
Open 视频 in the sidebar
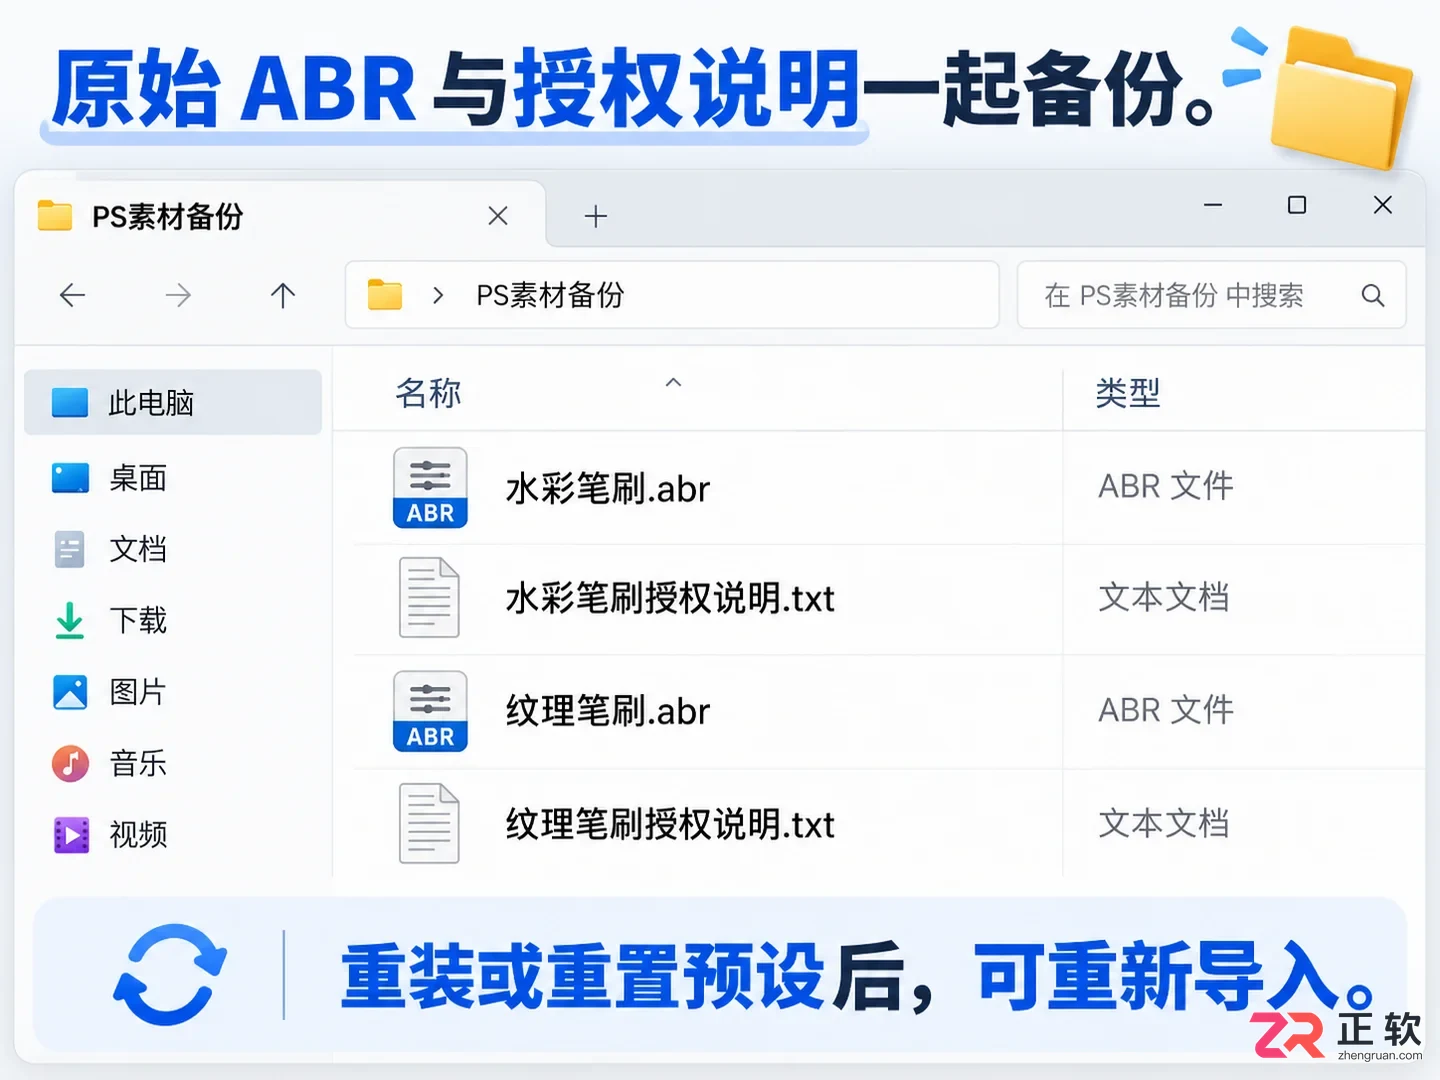click(x=173, y=835)
